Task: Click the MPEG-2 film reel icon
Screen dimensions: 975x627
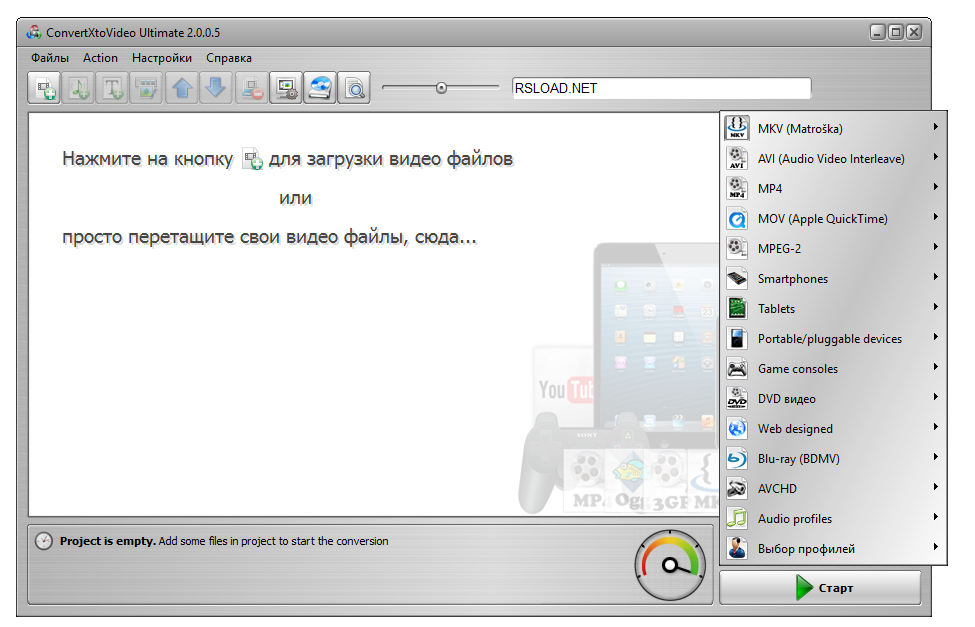Action: 737,248
